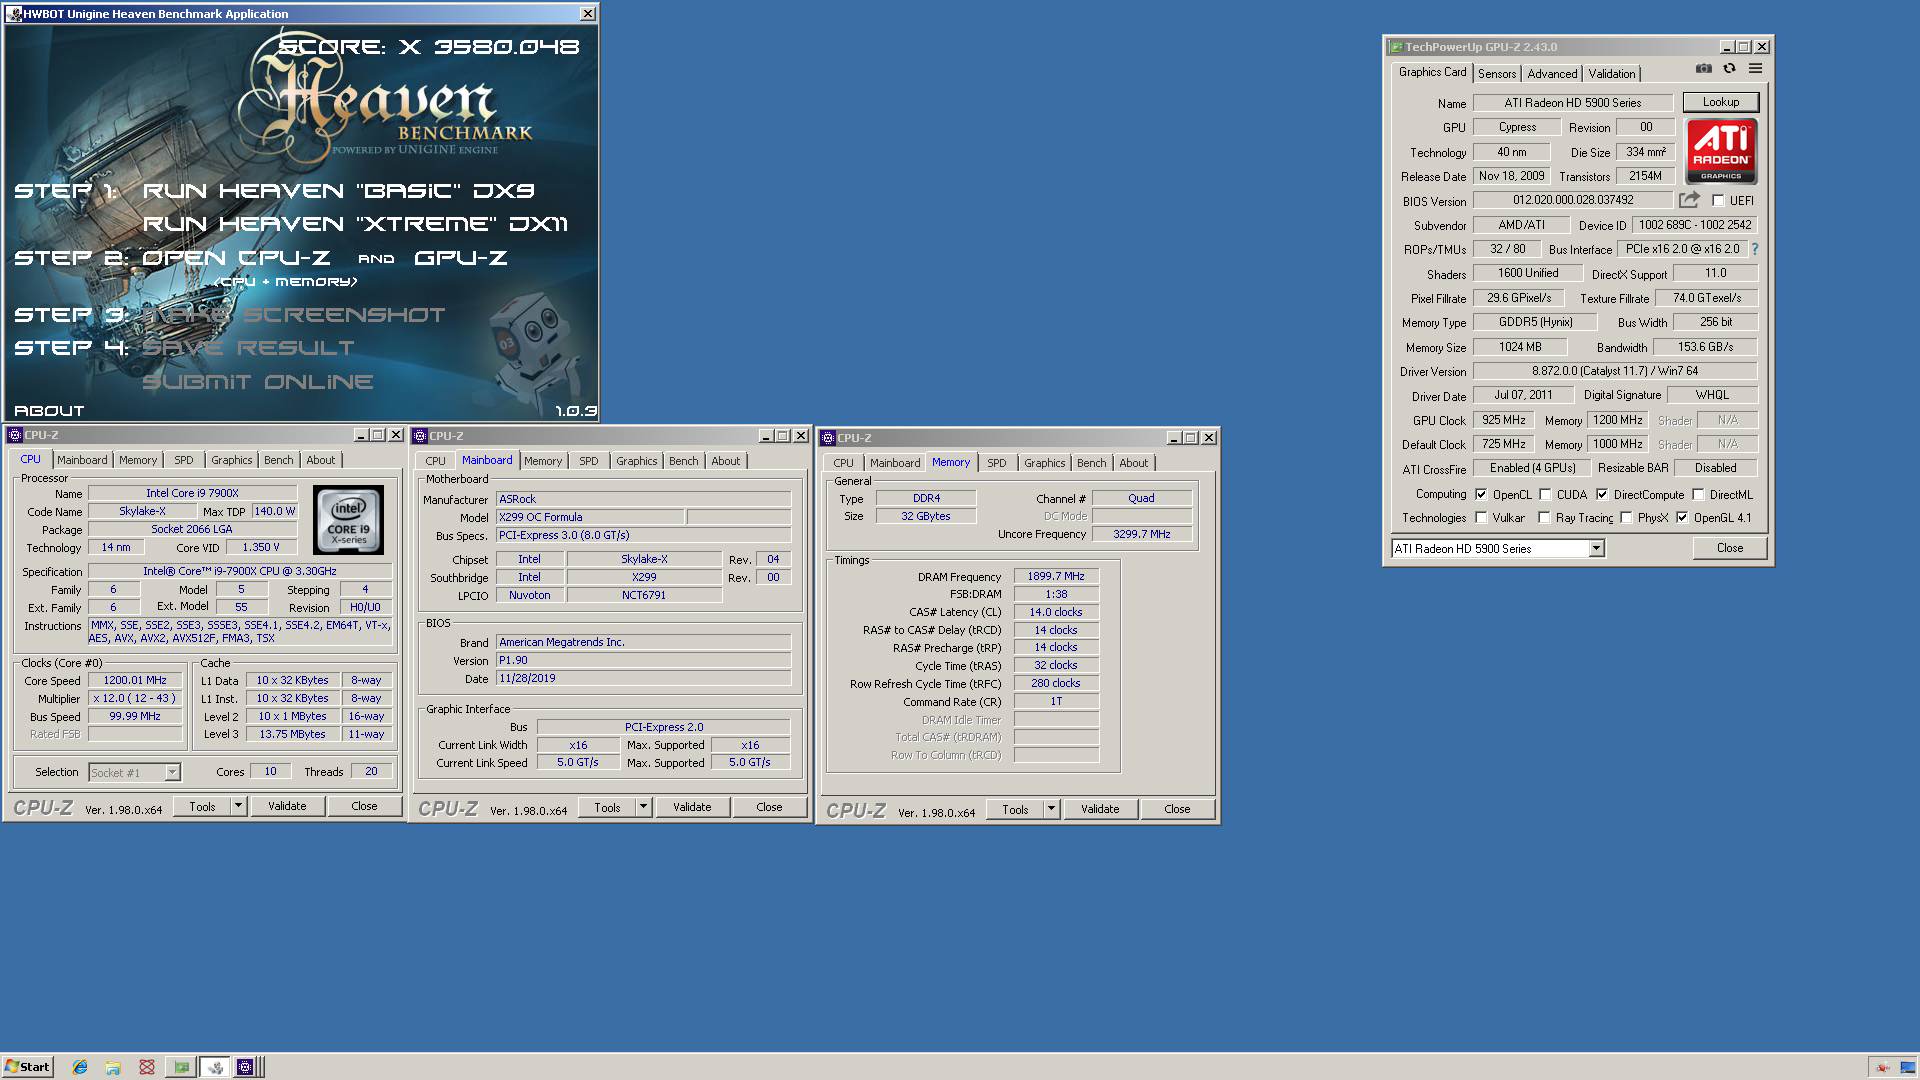Select the Heaven Benchmark taskbar button
This screenshot has height=1080, width=1920.
click(x=215, y=1067)
